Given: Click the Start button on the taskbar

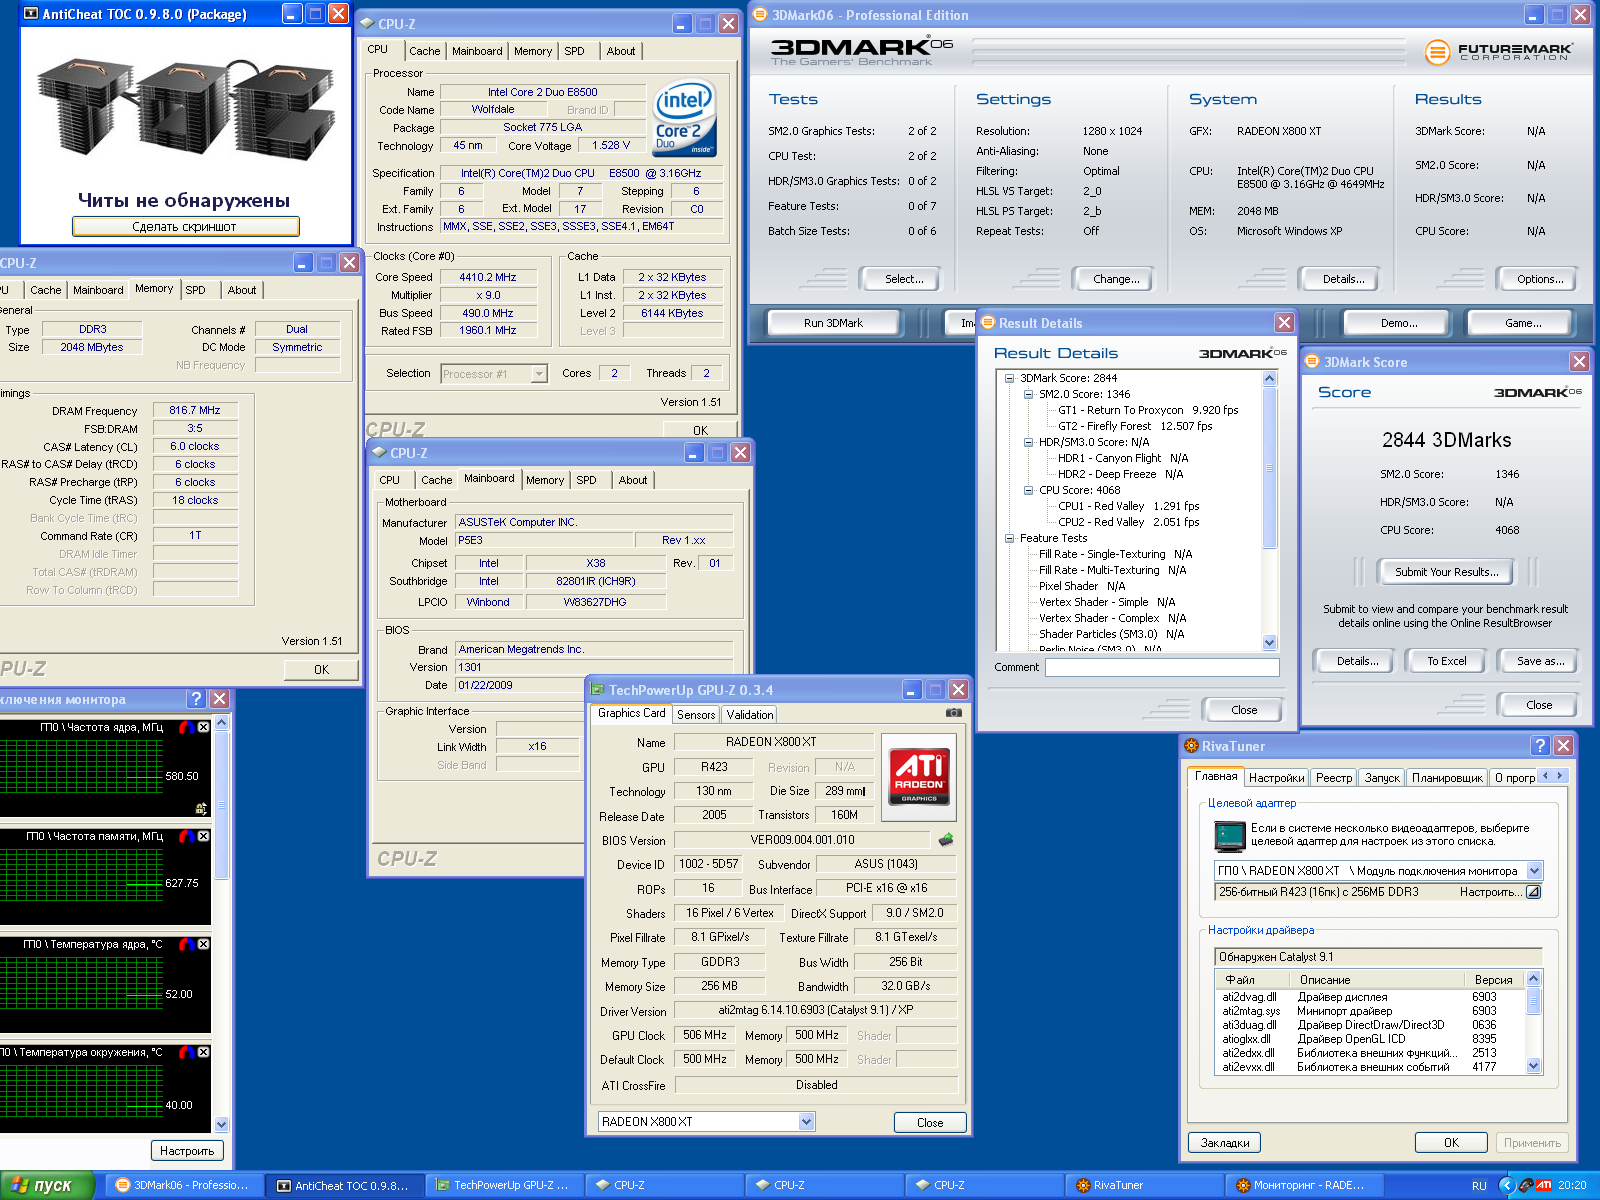Looking at the screenshot, I should point(46,1185).
